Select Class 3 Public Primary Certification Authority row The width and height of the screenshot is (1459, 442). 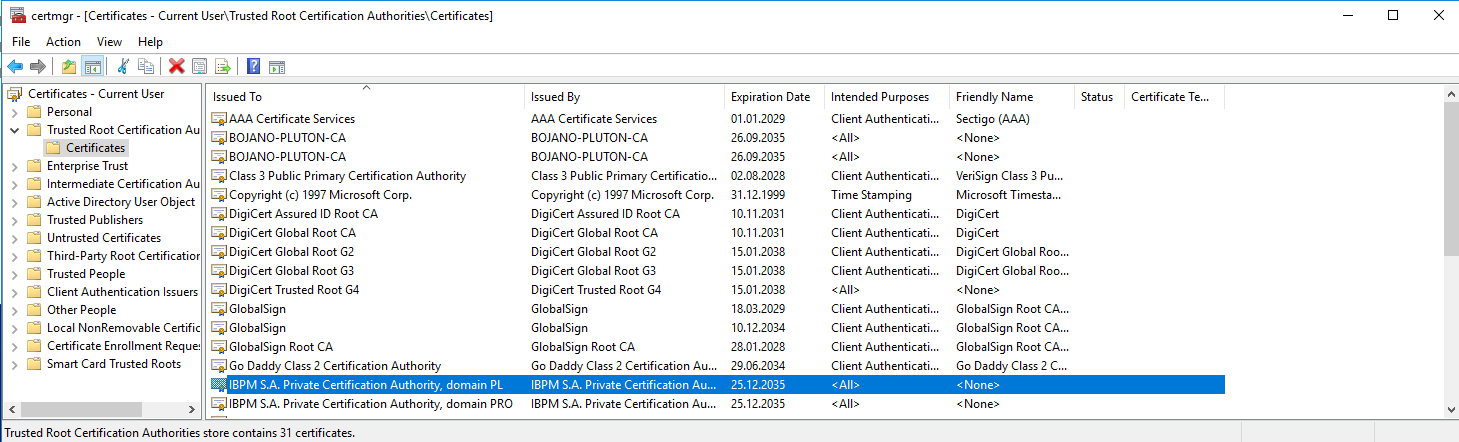click(x=716, y=176)
